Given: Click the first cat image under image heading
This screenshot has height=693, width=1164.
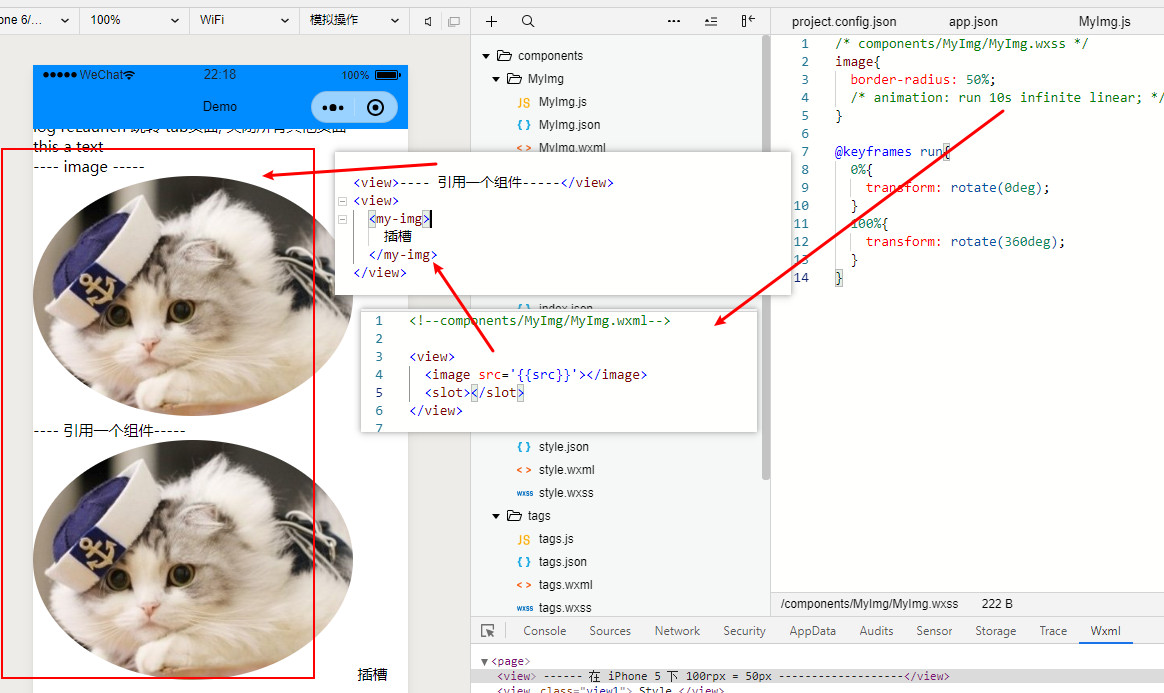Looking at the screenshot, I should tap(192, 295).
